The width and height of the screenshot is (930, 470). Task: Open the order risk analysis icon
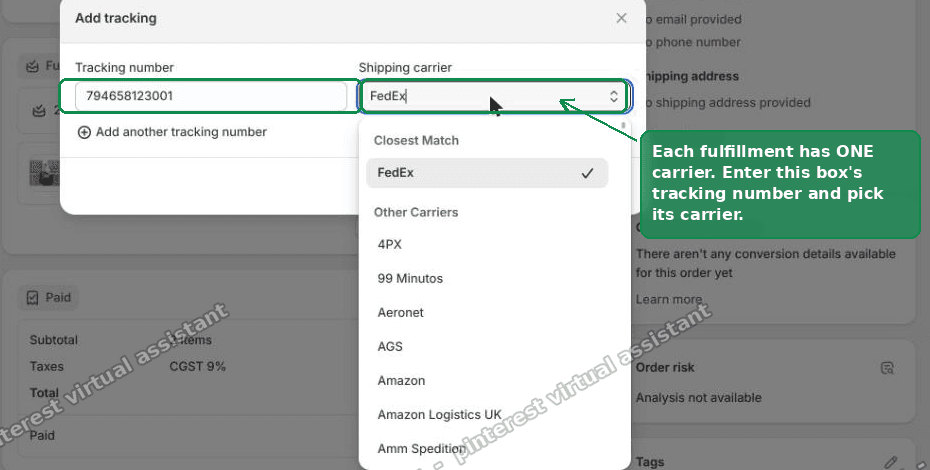click(887, 368)
